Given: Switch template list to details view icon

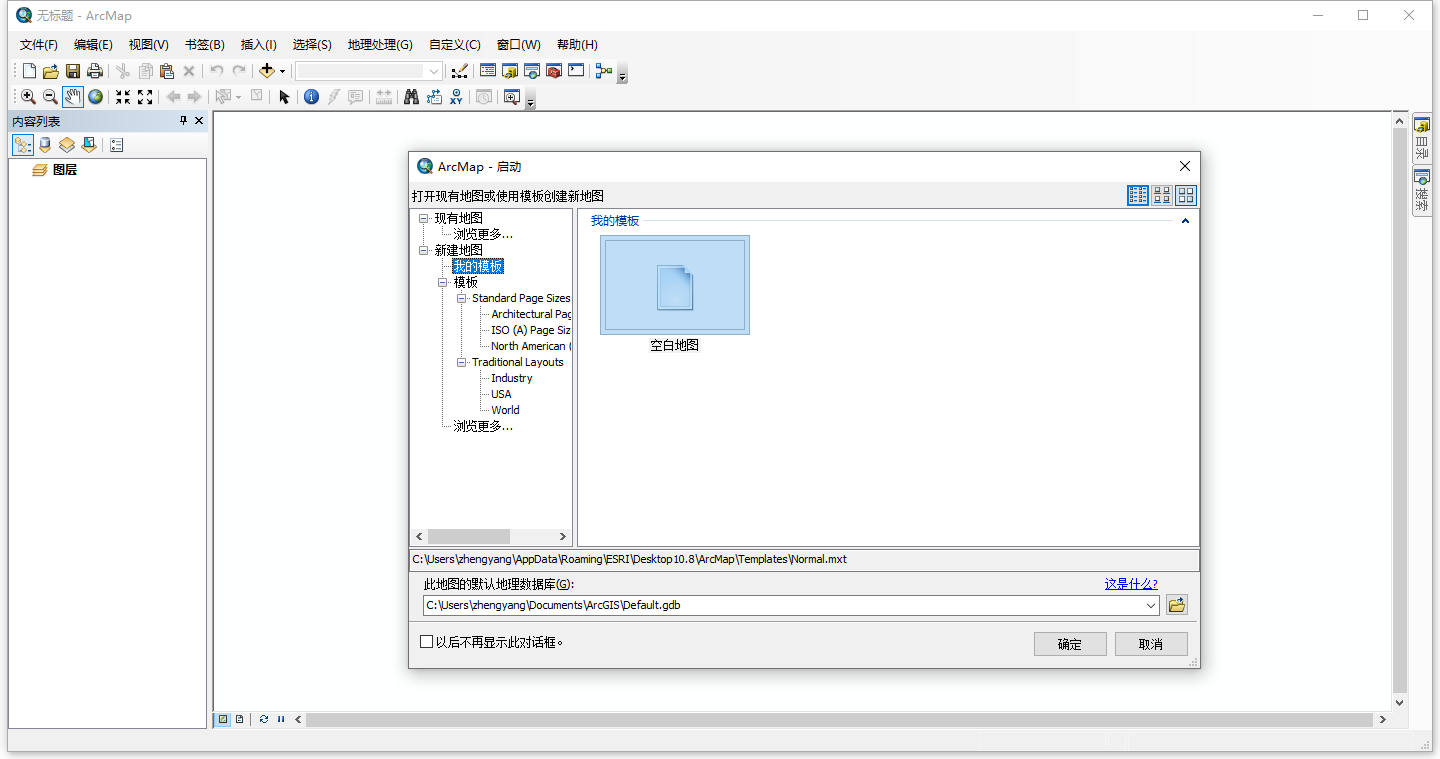Looking at the screenshot, I should coord(1138,195).
